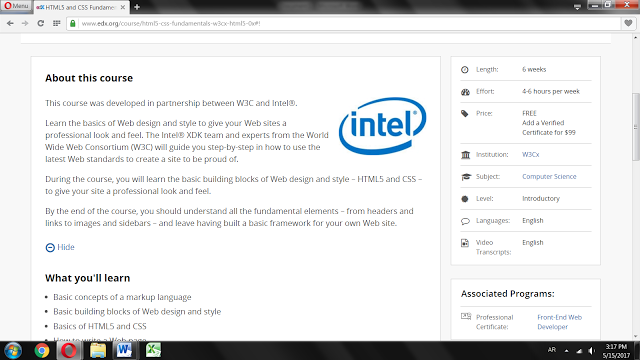Open the clock showing 3:17 PM

[616, 351]
